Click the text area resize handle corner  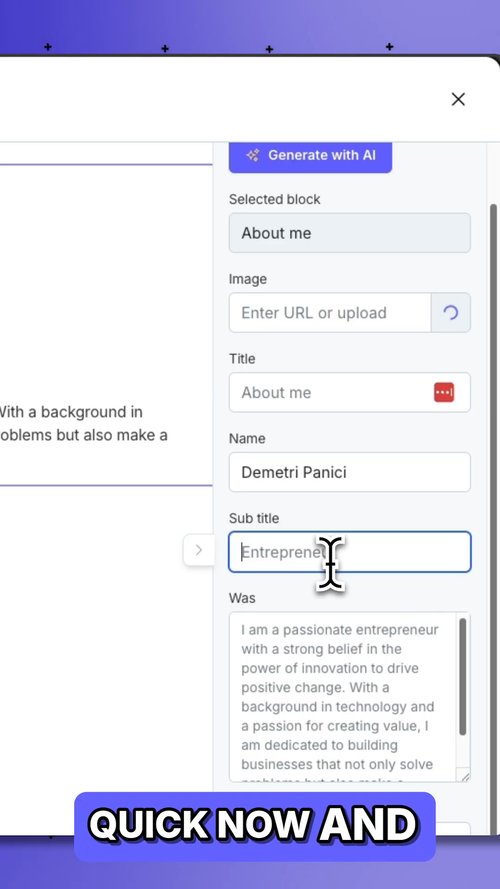465,777
